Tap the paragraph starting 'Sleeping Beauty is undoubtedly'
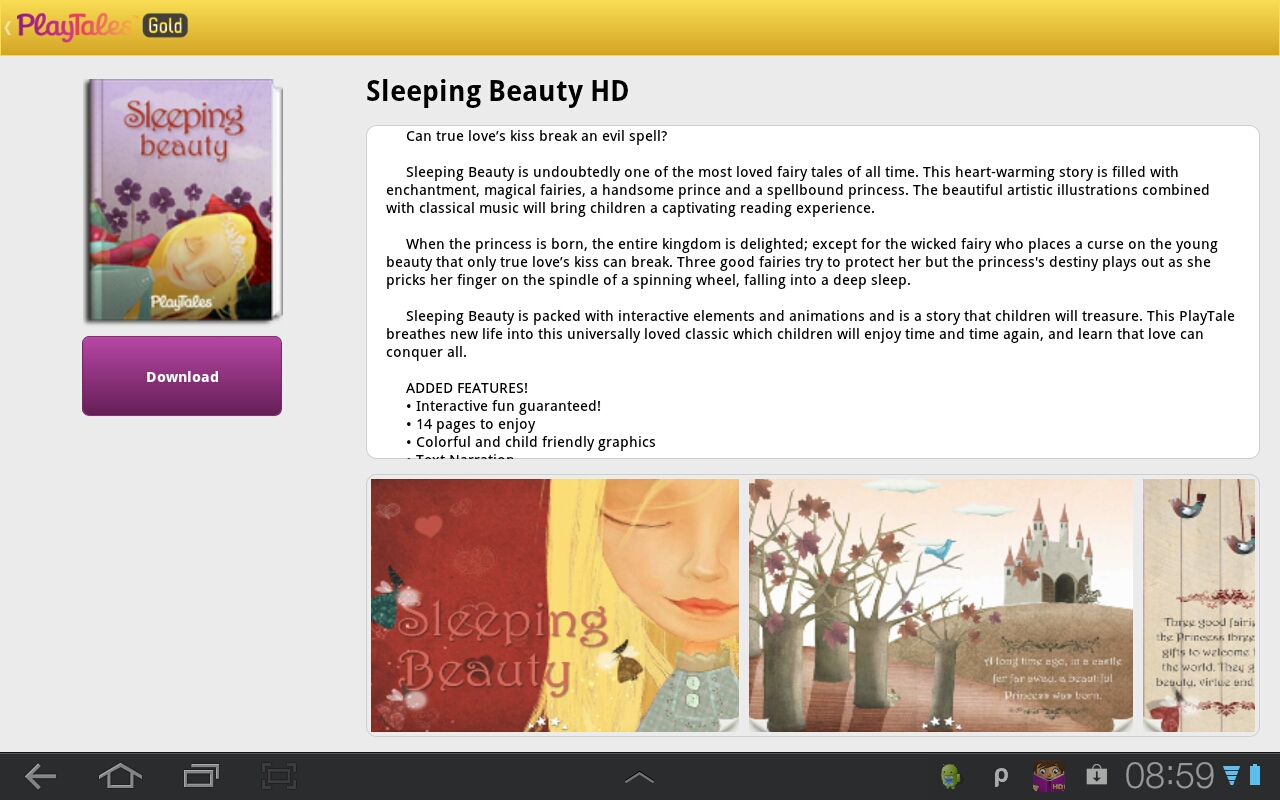1280x800 pixels. [x=798, y=190]
